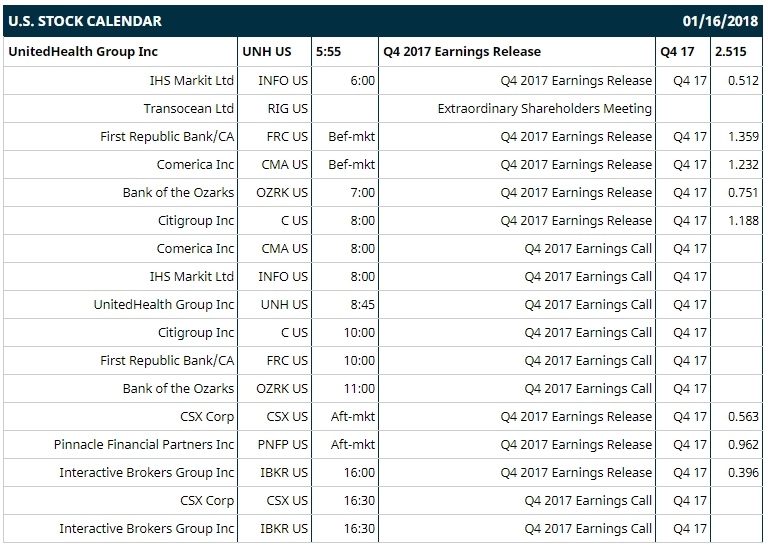Select Interactive Brokers Group Inc 16:30 row

pyautogui.click(x=146, y=528)
